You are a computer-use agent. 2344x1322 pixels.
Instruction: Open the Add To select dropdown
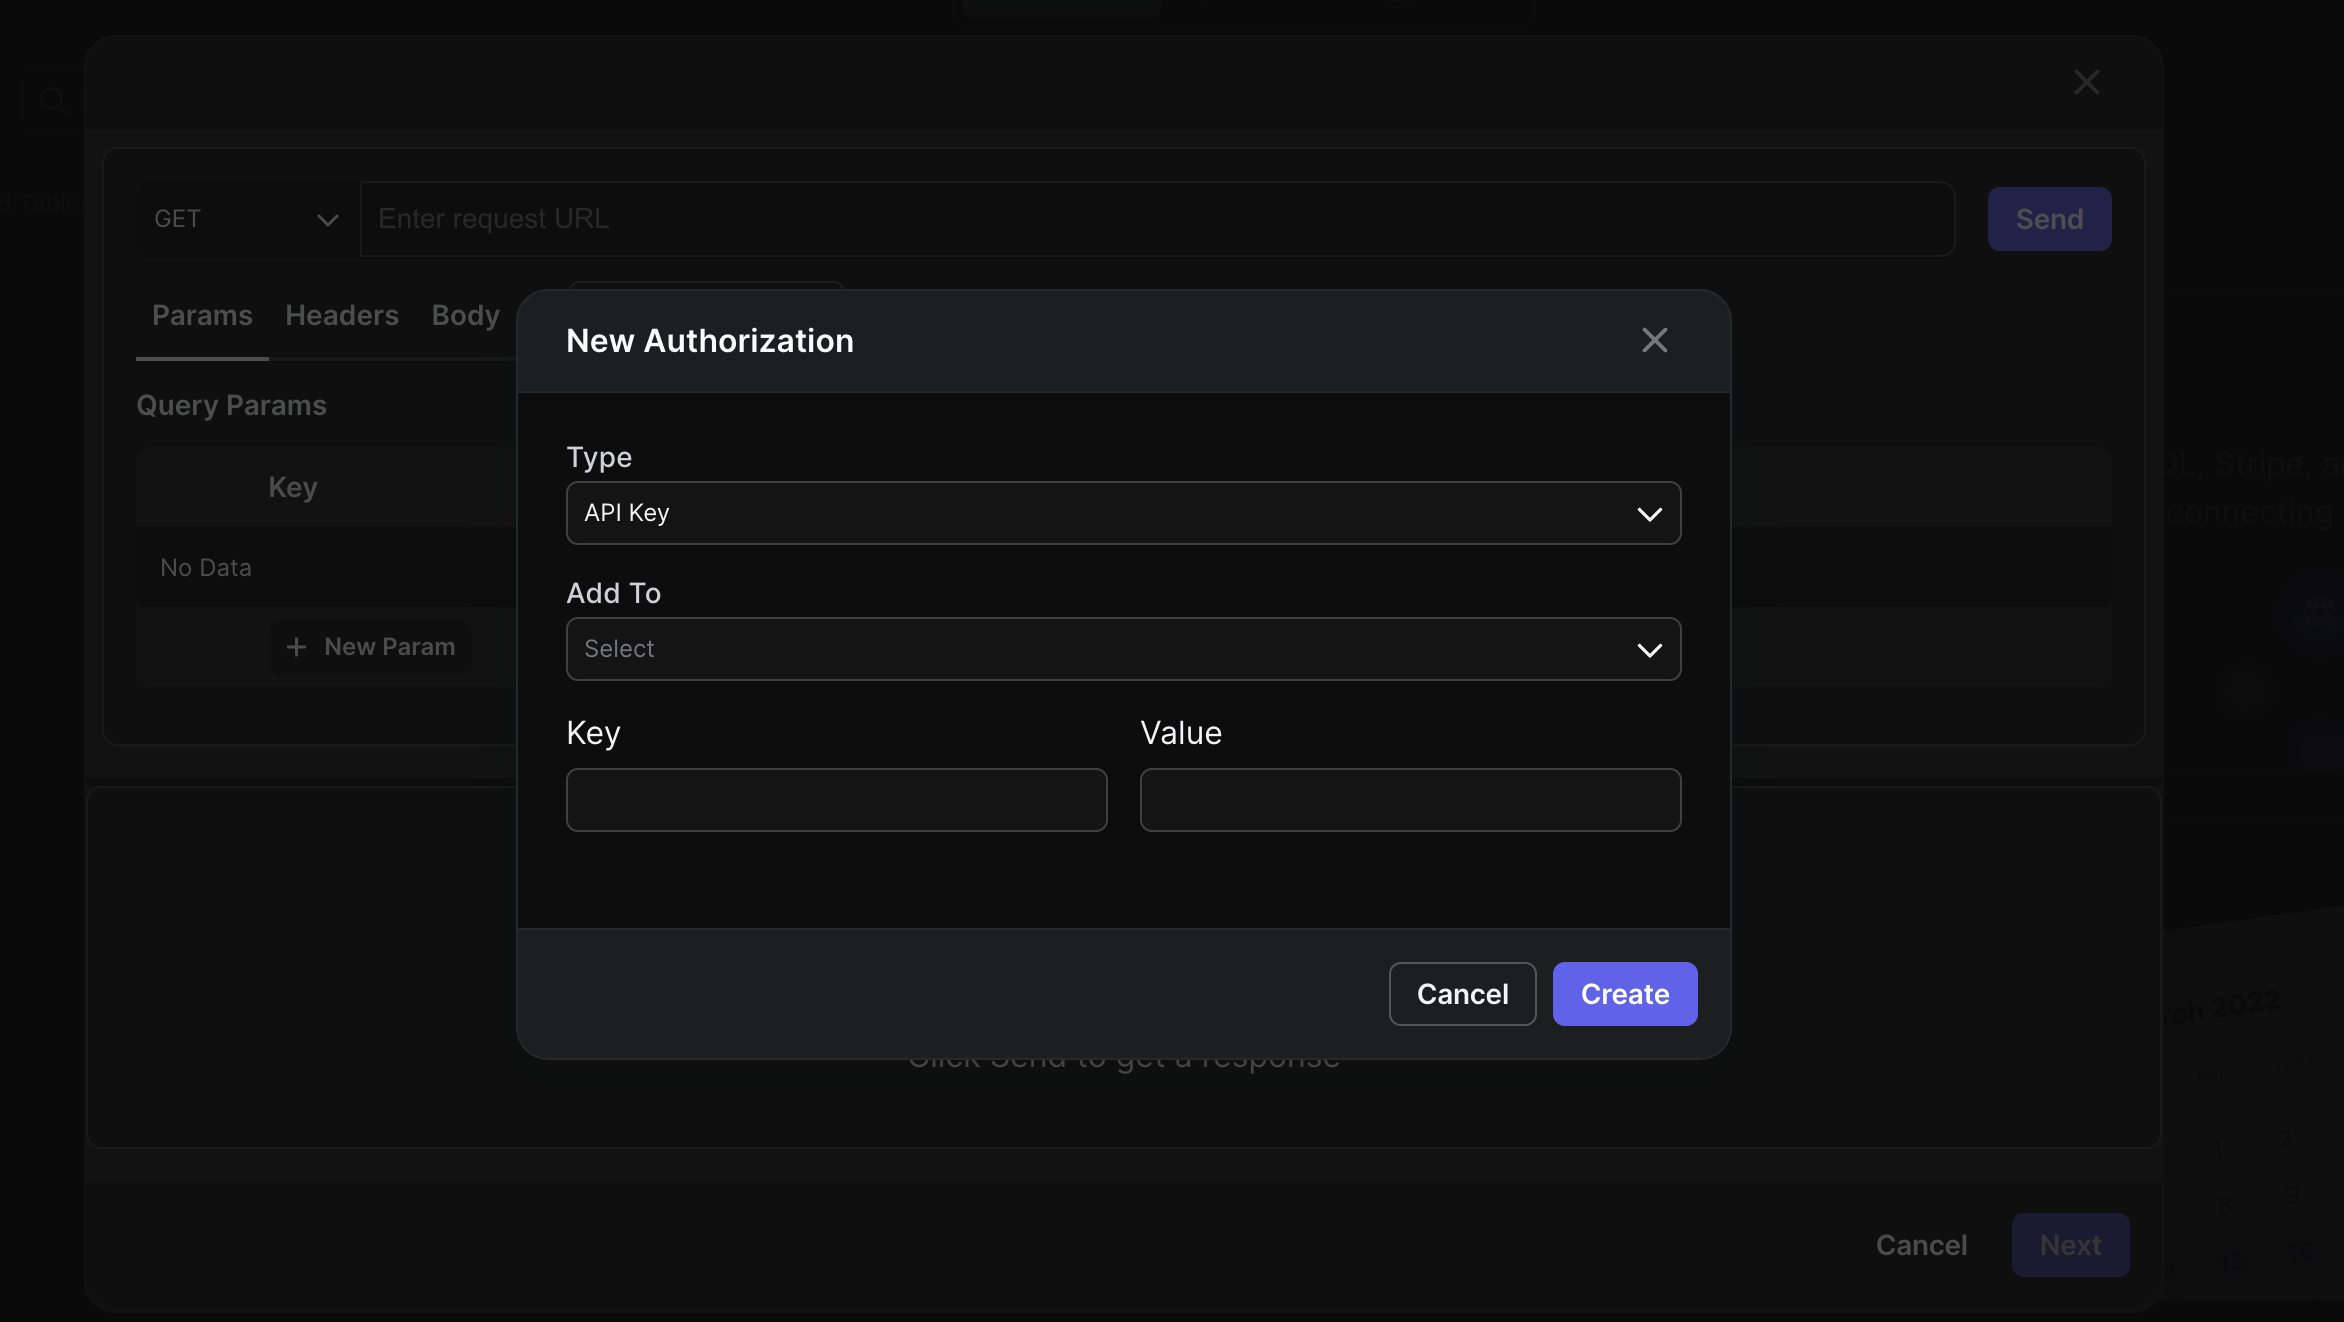point(1123,649)
